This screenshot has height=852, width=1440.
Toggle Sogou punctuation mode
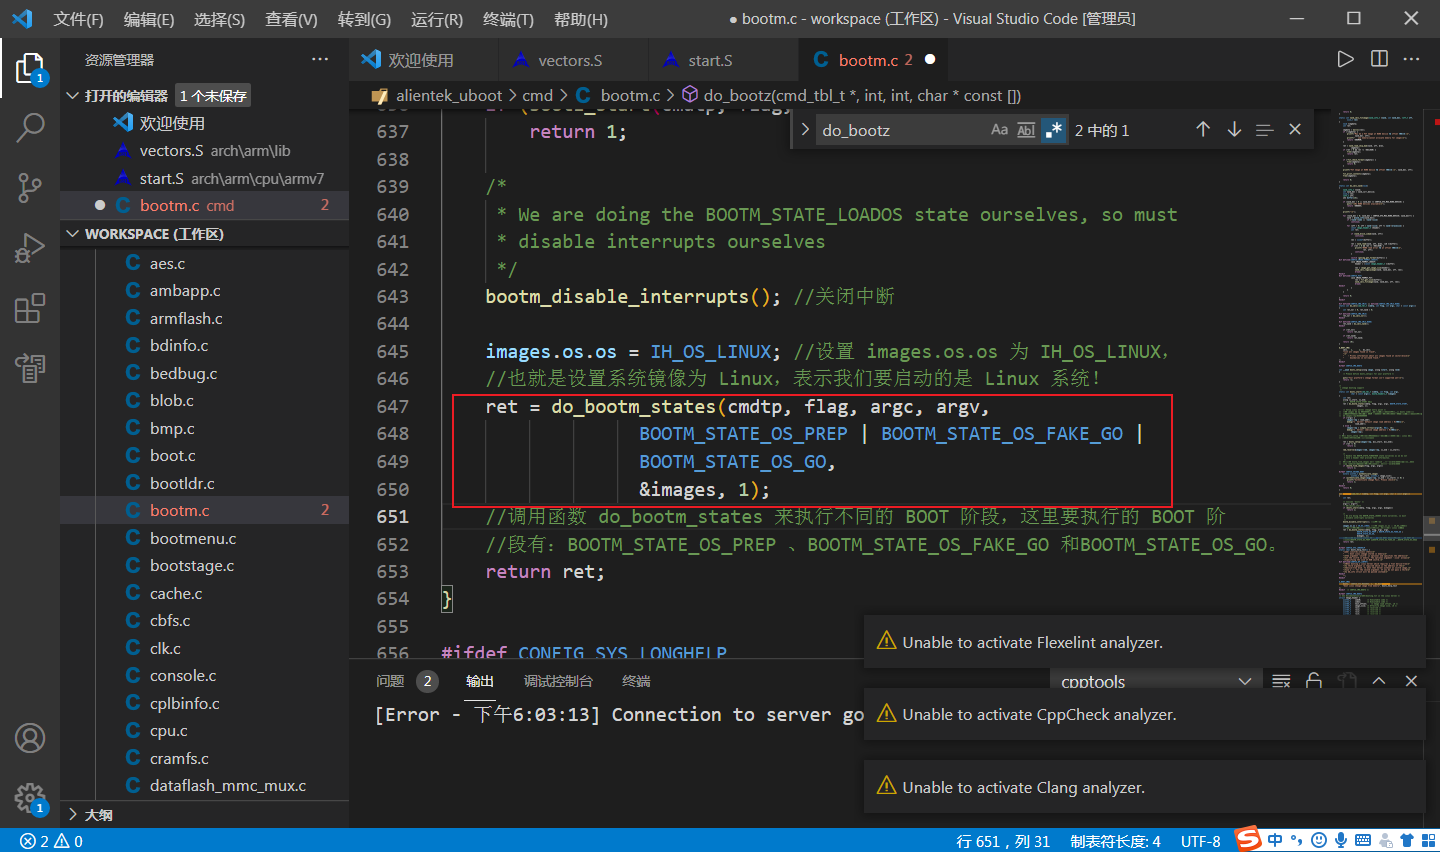(1297, 840)
